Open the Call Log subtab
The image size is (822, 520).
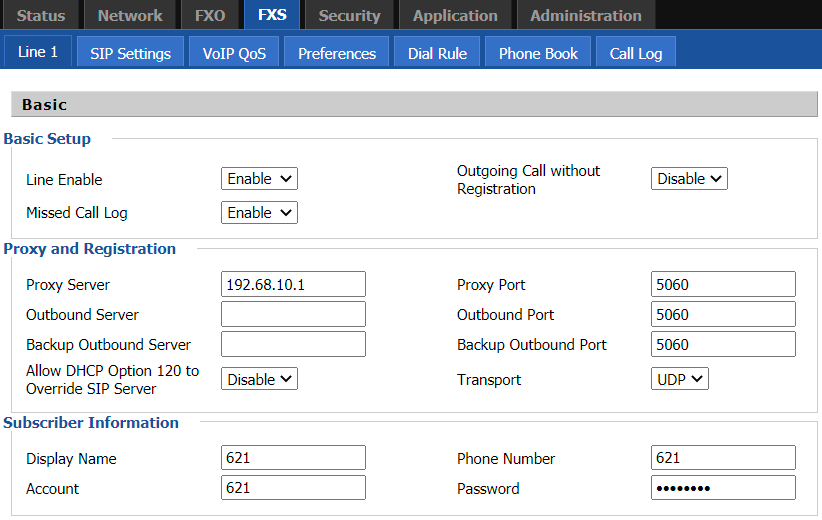click(636, 53)
